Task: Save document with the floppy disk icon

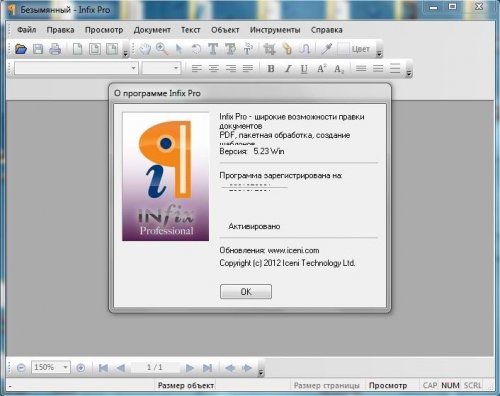Action: click(38, 49)
